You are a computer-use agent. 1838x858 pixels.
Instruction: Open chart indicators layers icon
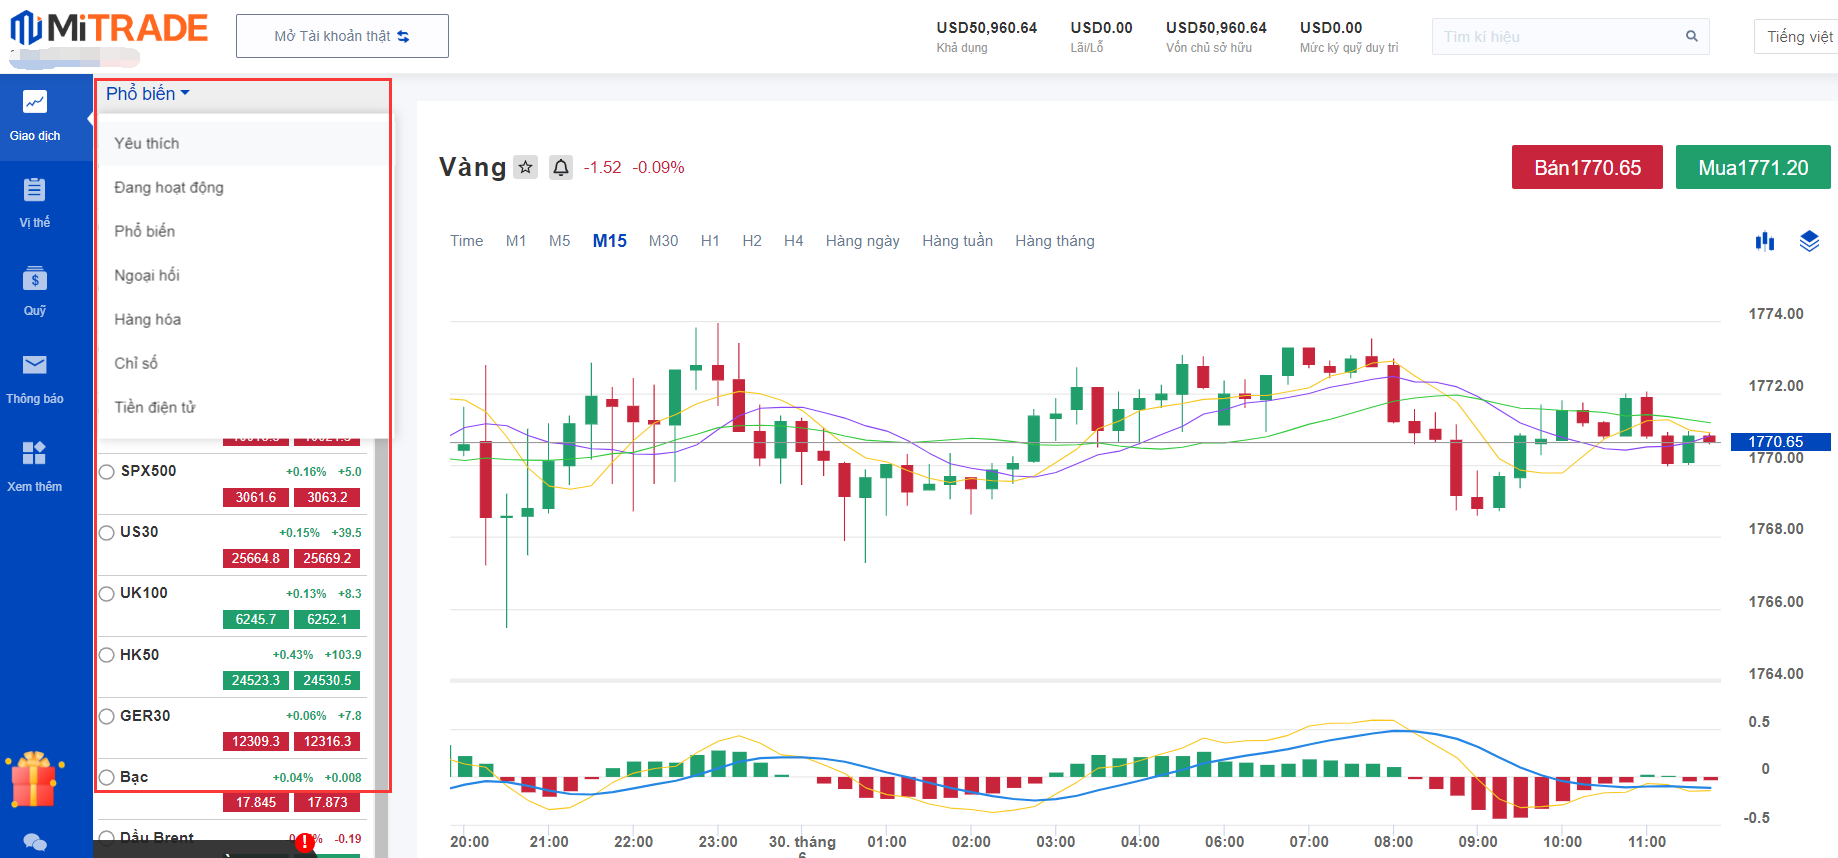pyautogui.click(x=1809, y=241)
